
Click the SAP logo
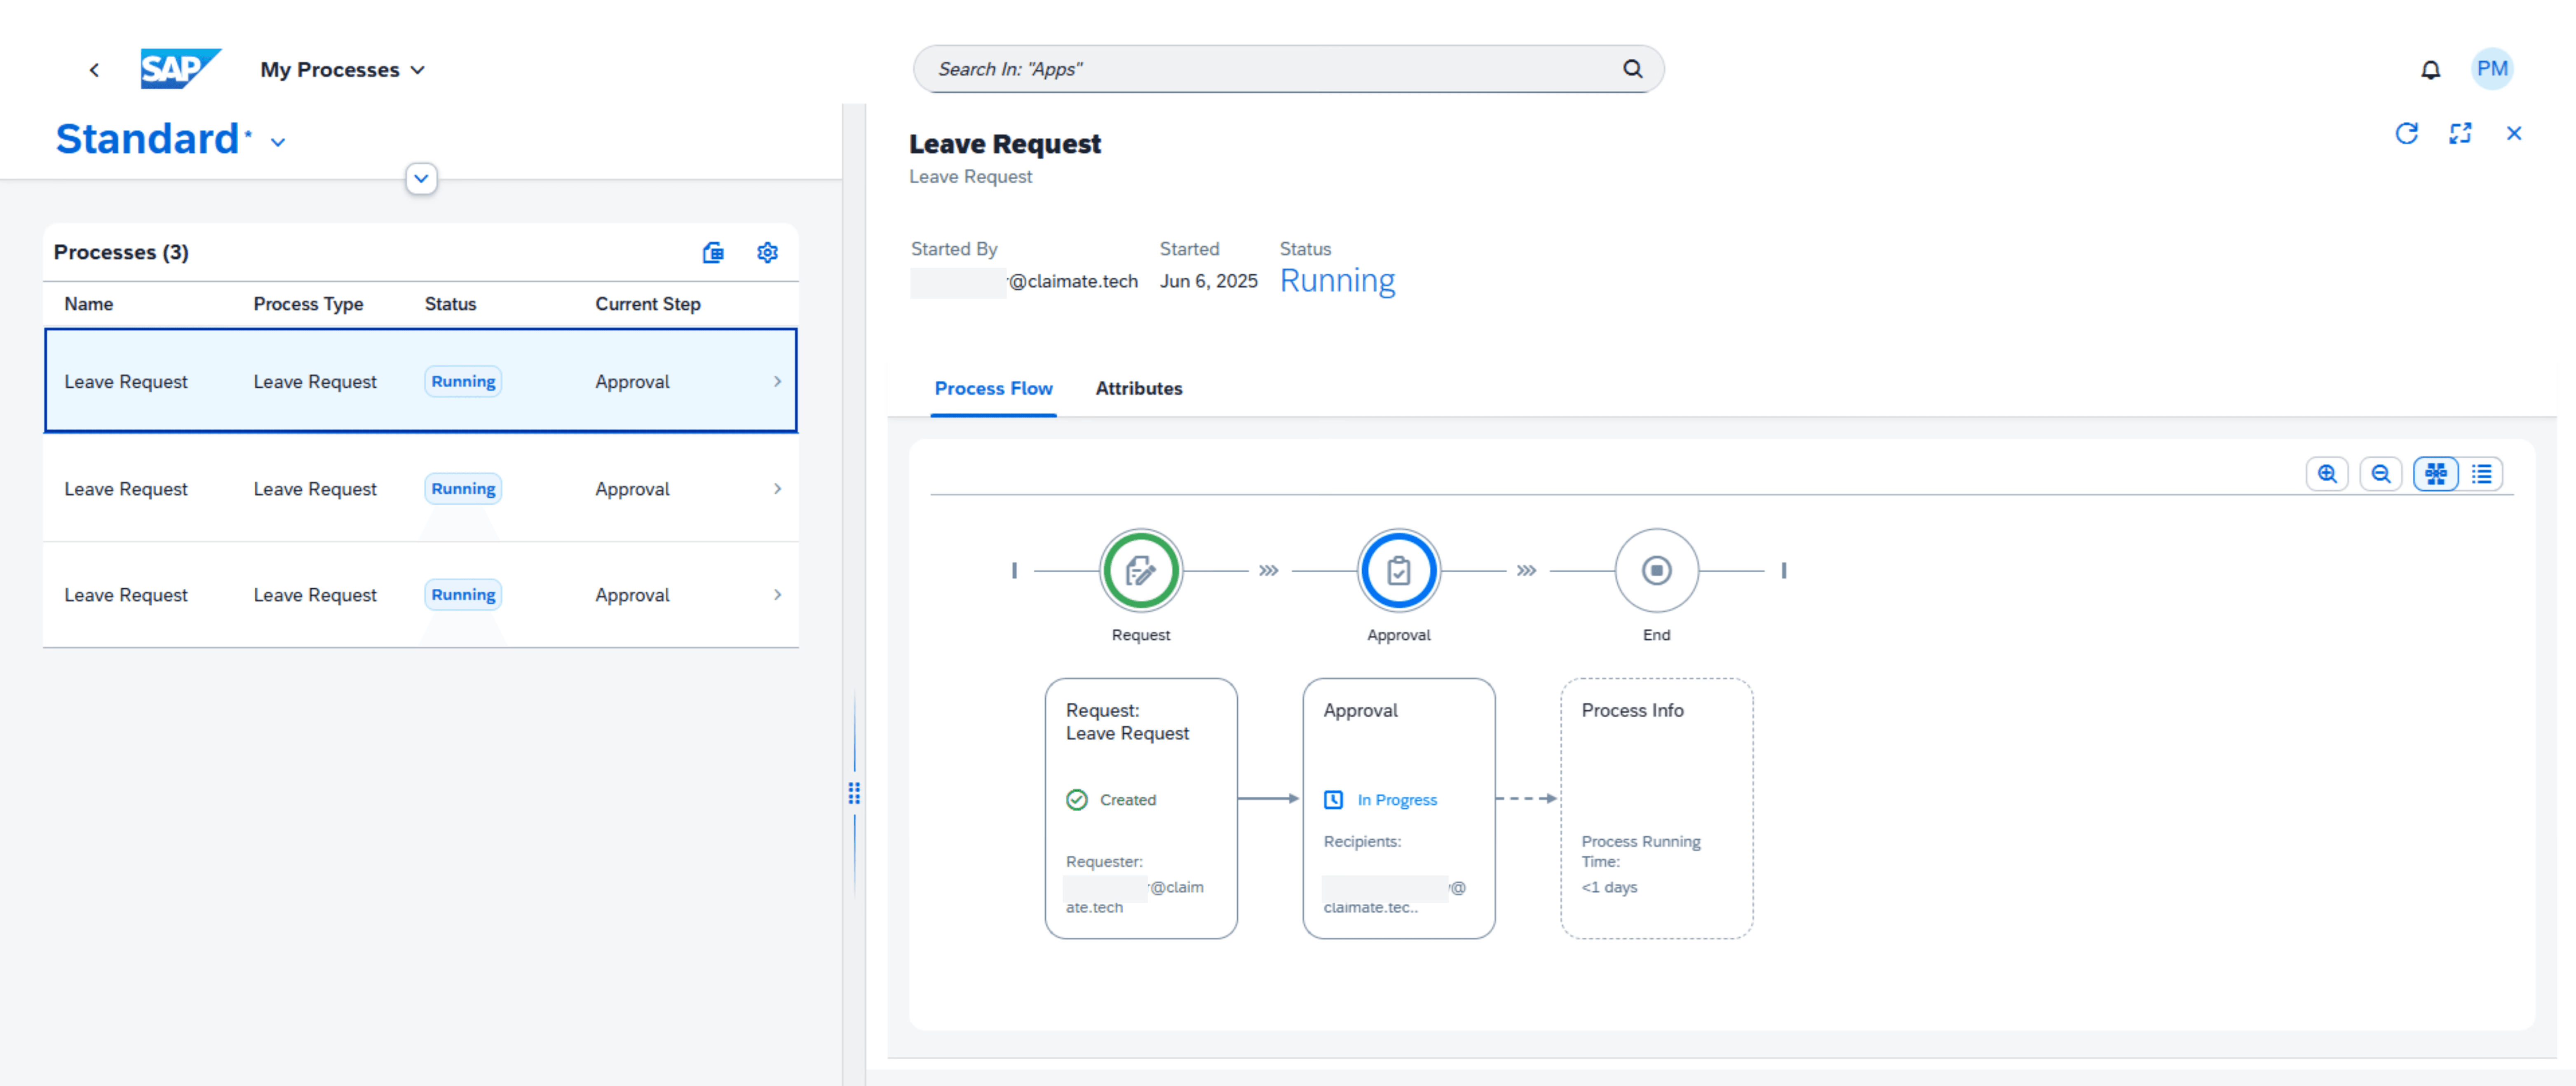(x=180, y=69)
